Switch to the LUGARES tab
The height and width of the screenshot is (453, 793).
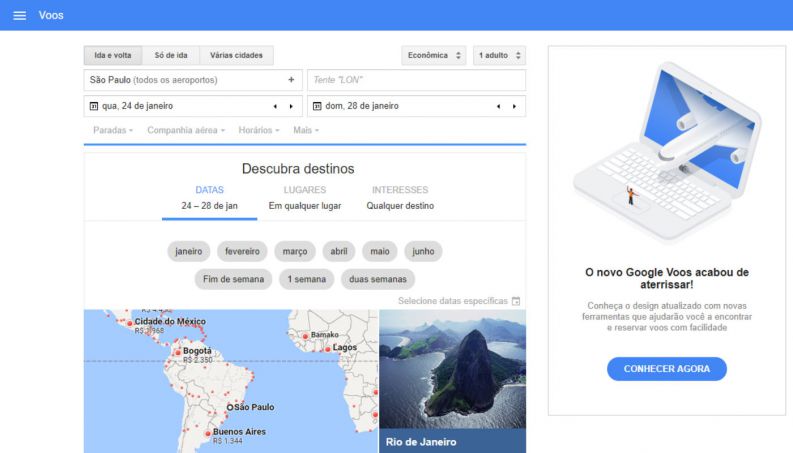304,198
